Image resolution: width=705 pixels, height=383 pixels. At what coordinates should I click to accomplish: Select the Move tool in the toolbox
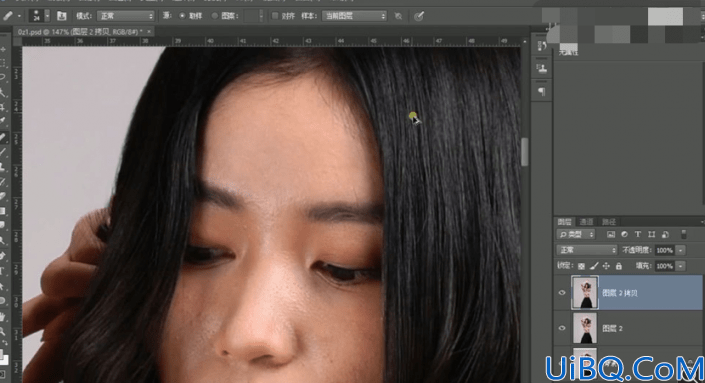tap(3, 49)
